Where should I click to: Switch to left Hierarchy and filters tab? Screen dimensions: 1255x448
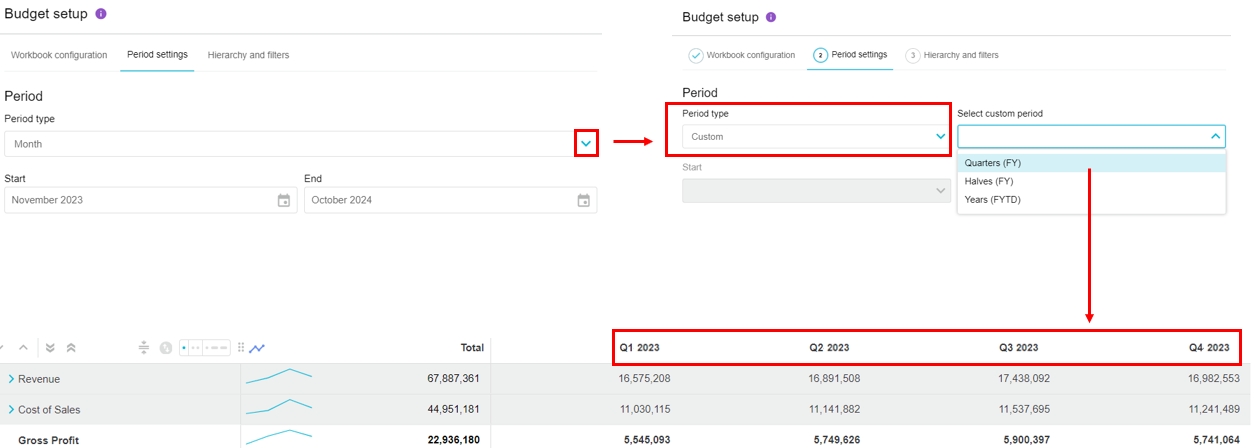tap(248, 55)
